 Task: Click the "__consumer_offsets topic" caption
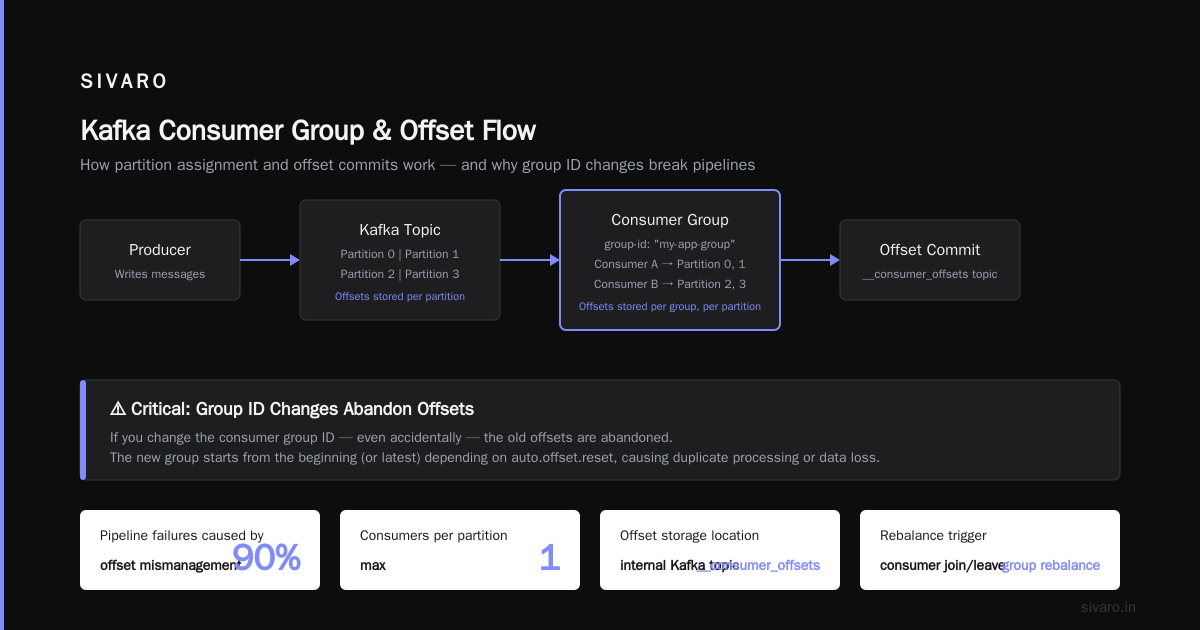[x=930, y=274]
